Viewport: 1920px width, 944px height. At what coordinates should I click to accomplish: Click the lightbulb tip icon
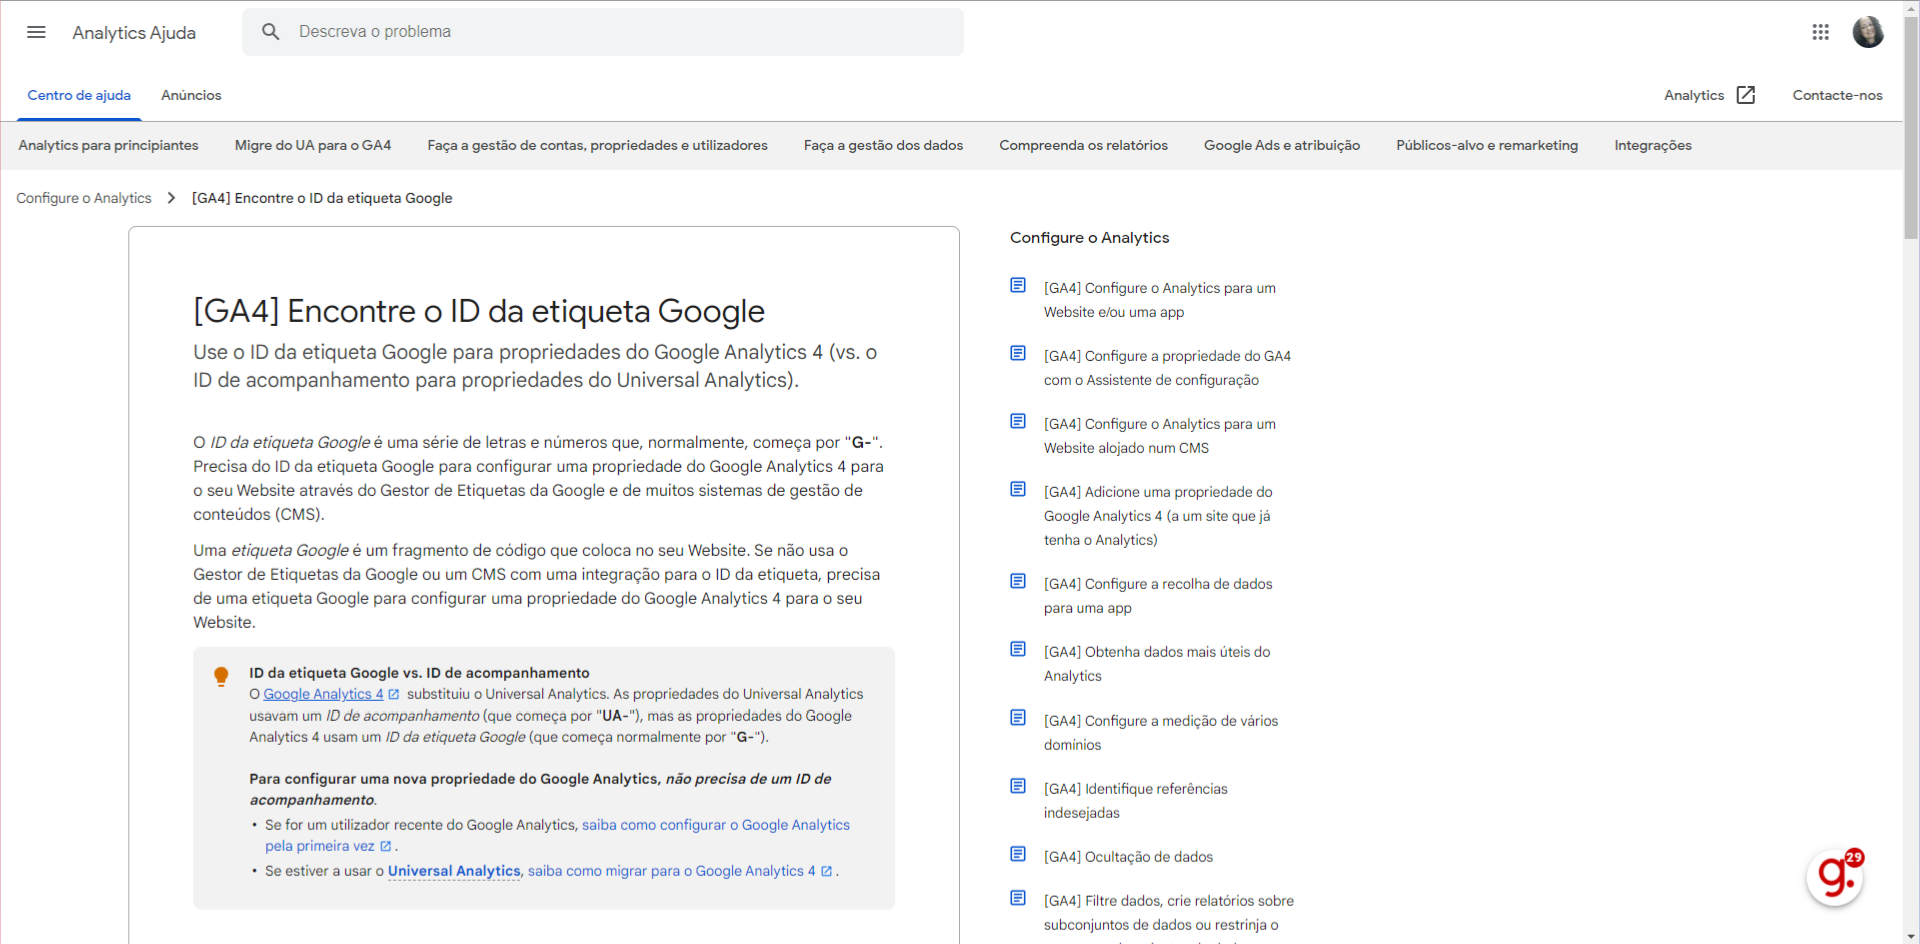[221, 677]
